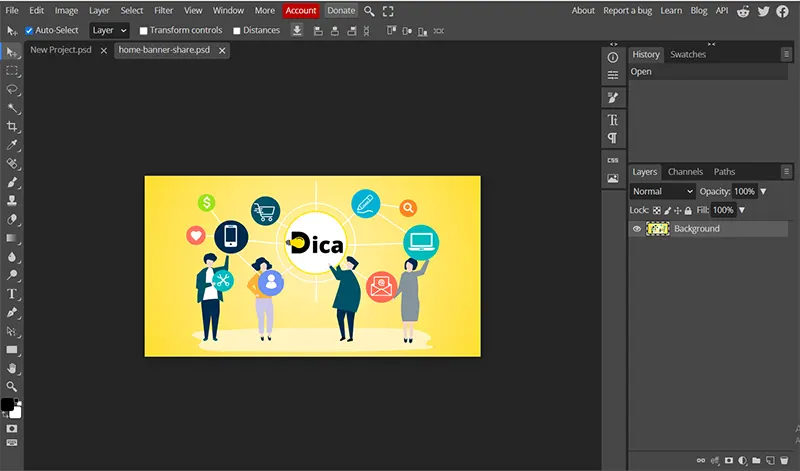Select the Eraser tool
The width and height of the screenshot is (800, 471).
[12, 219]
